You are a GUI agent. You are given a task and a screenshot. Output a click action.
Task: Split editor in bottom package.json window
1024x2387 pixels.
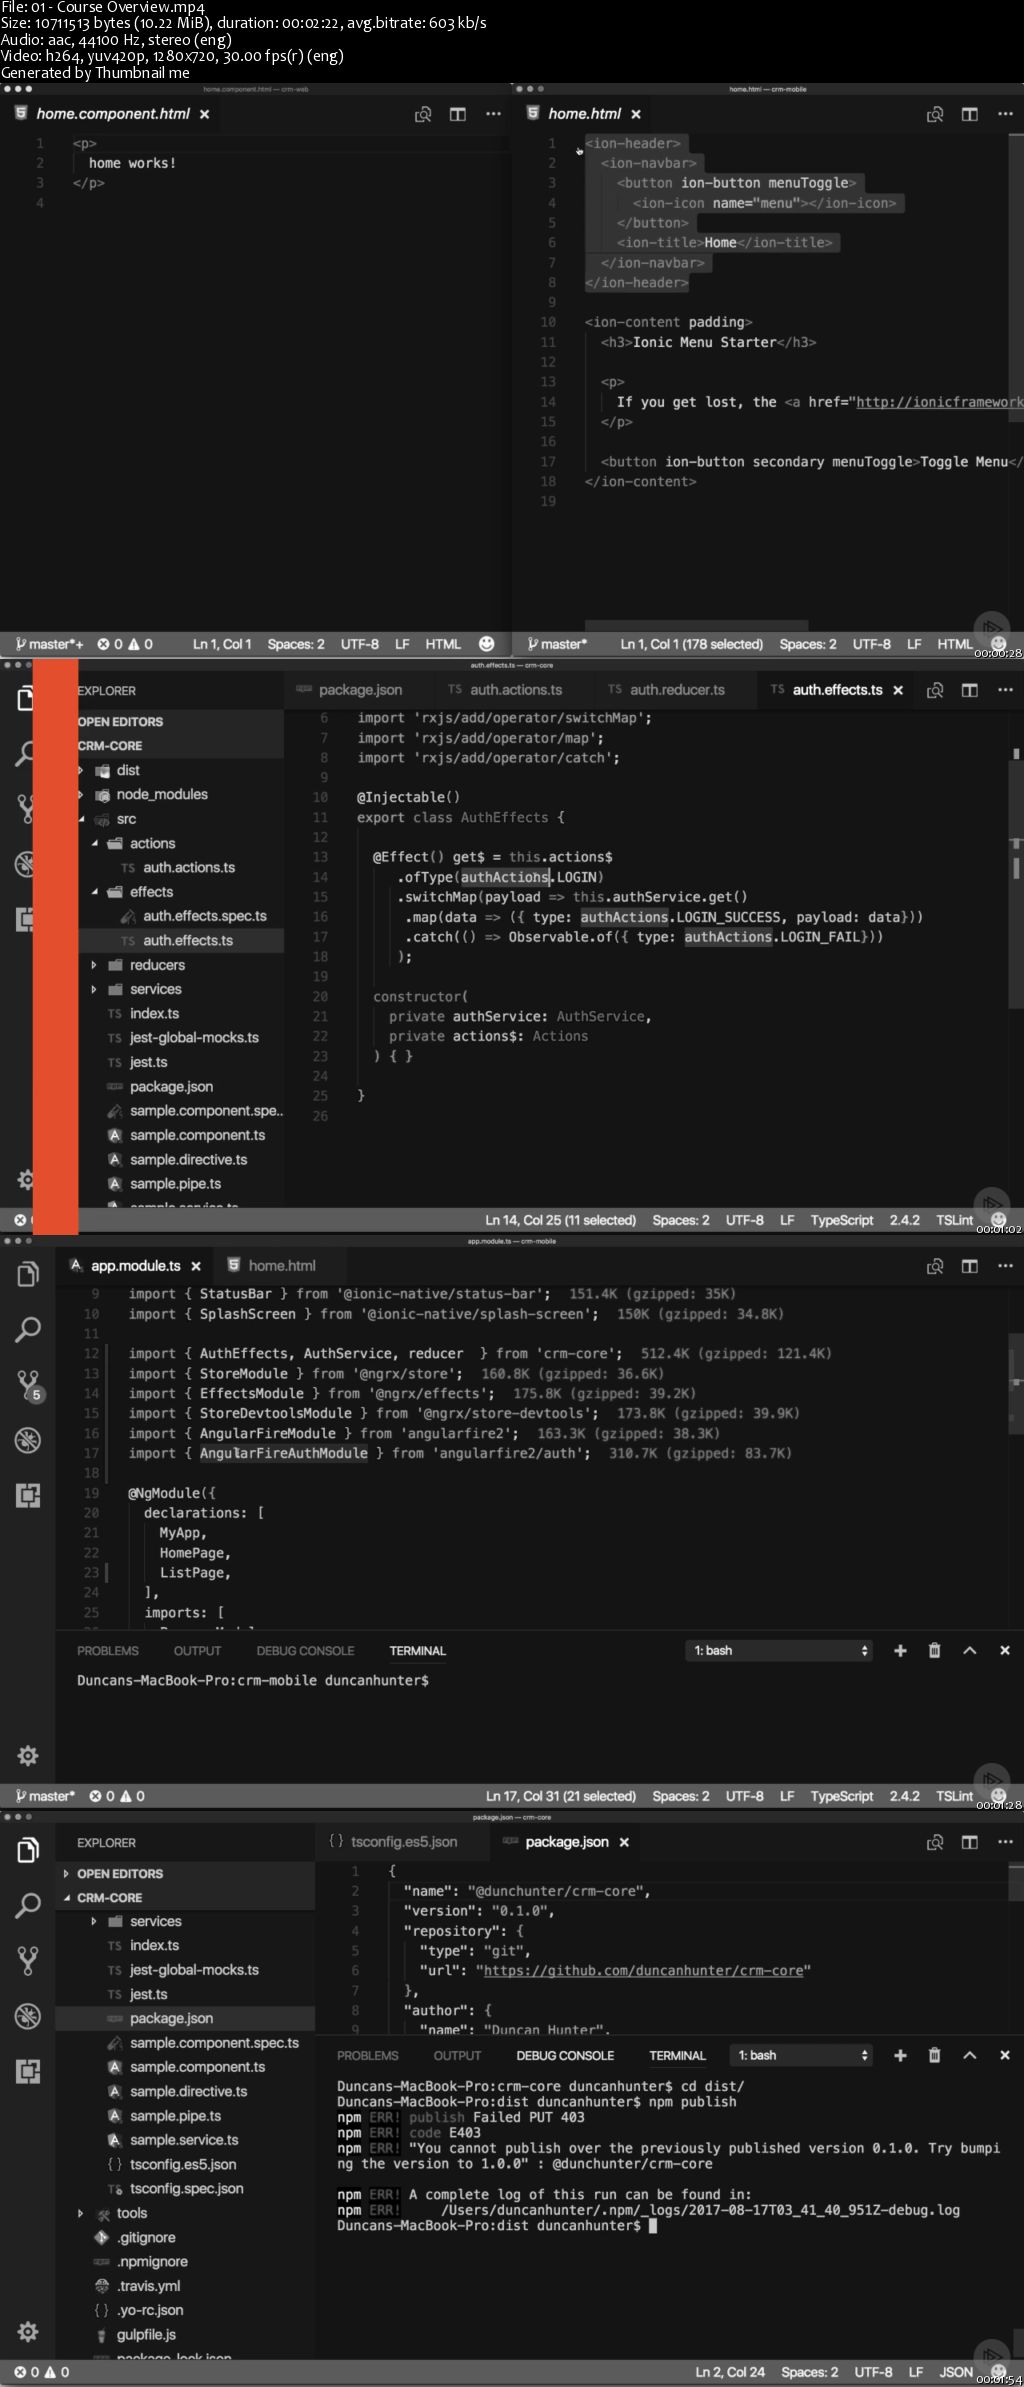click(x=969, y=1842)
